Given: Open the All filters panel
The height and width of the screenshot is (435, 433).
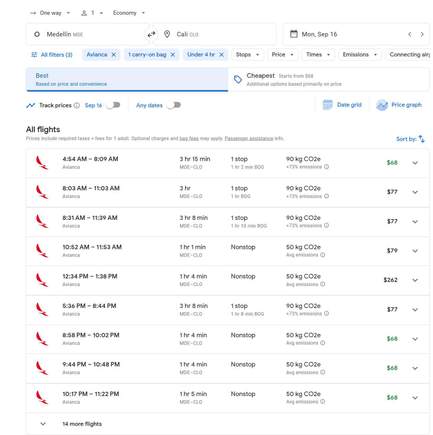Looking at the screenshot, I should (52, 55).
